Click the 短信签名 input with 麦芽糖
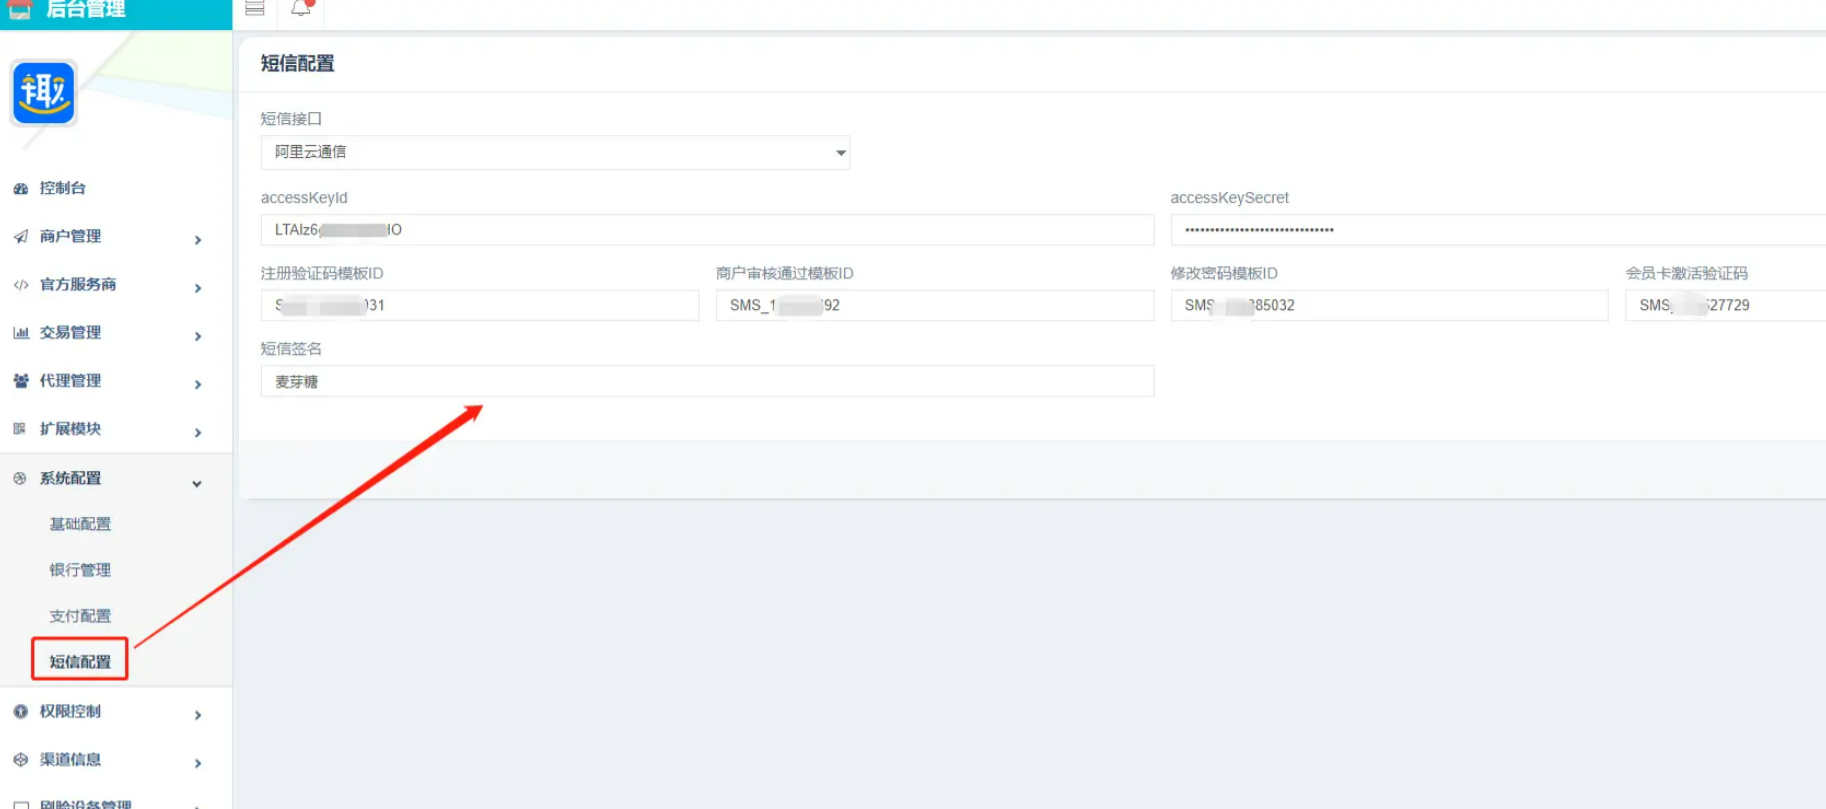 click(707, 381)
